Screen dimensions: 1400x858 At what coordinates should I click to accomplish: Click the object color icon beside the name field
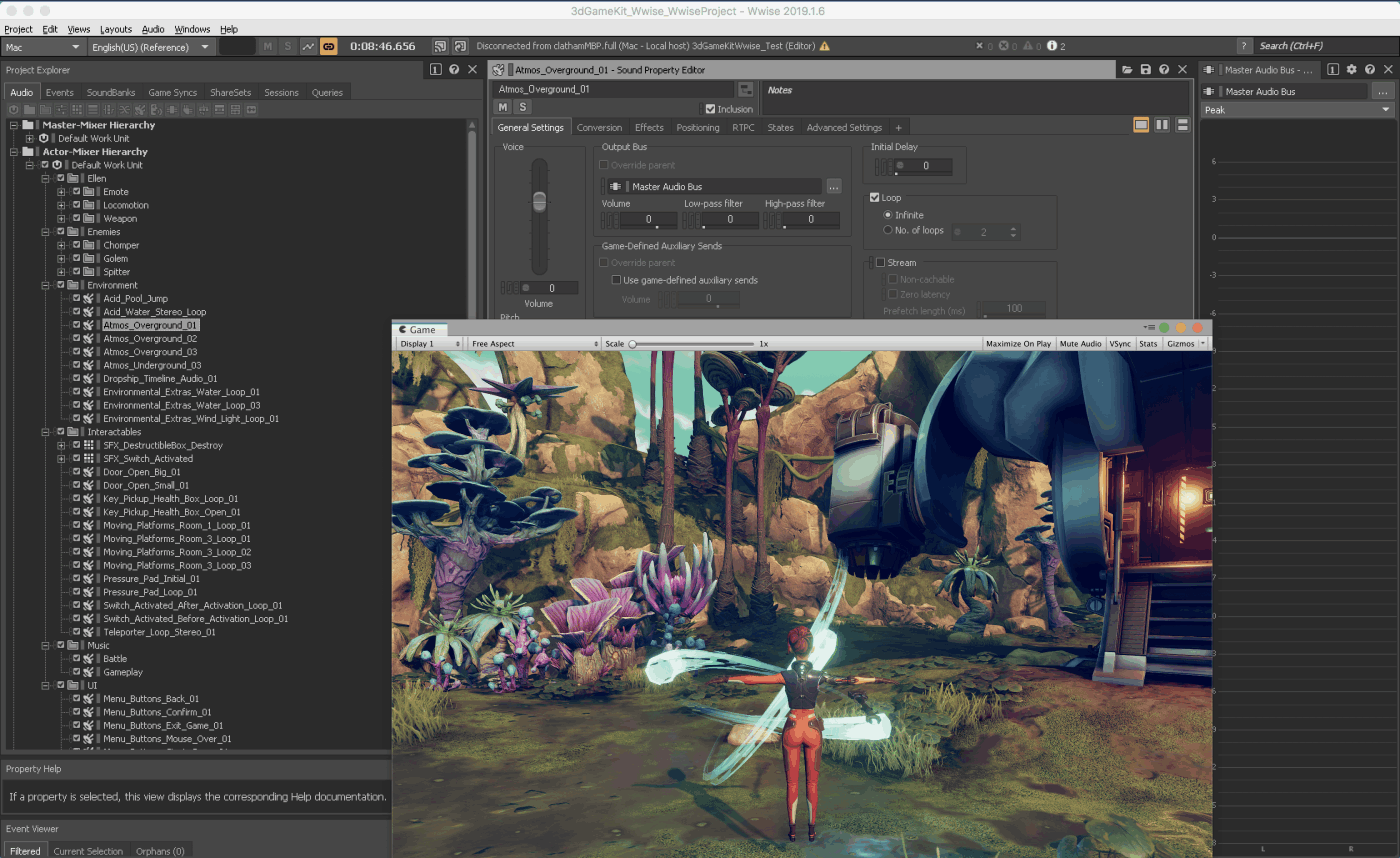point(745,89)
